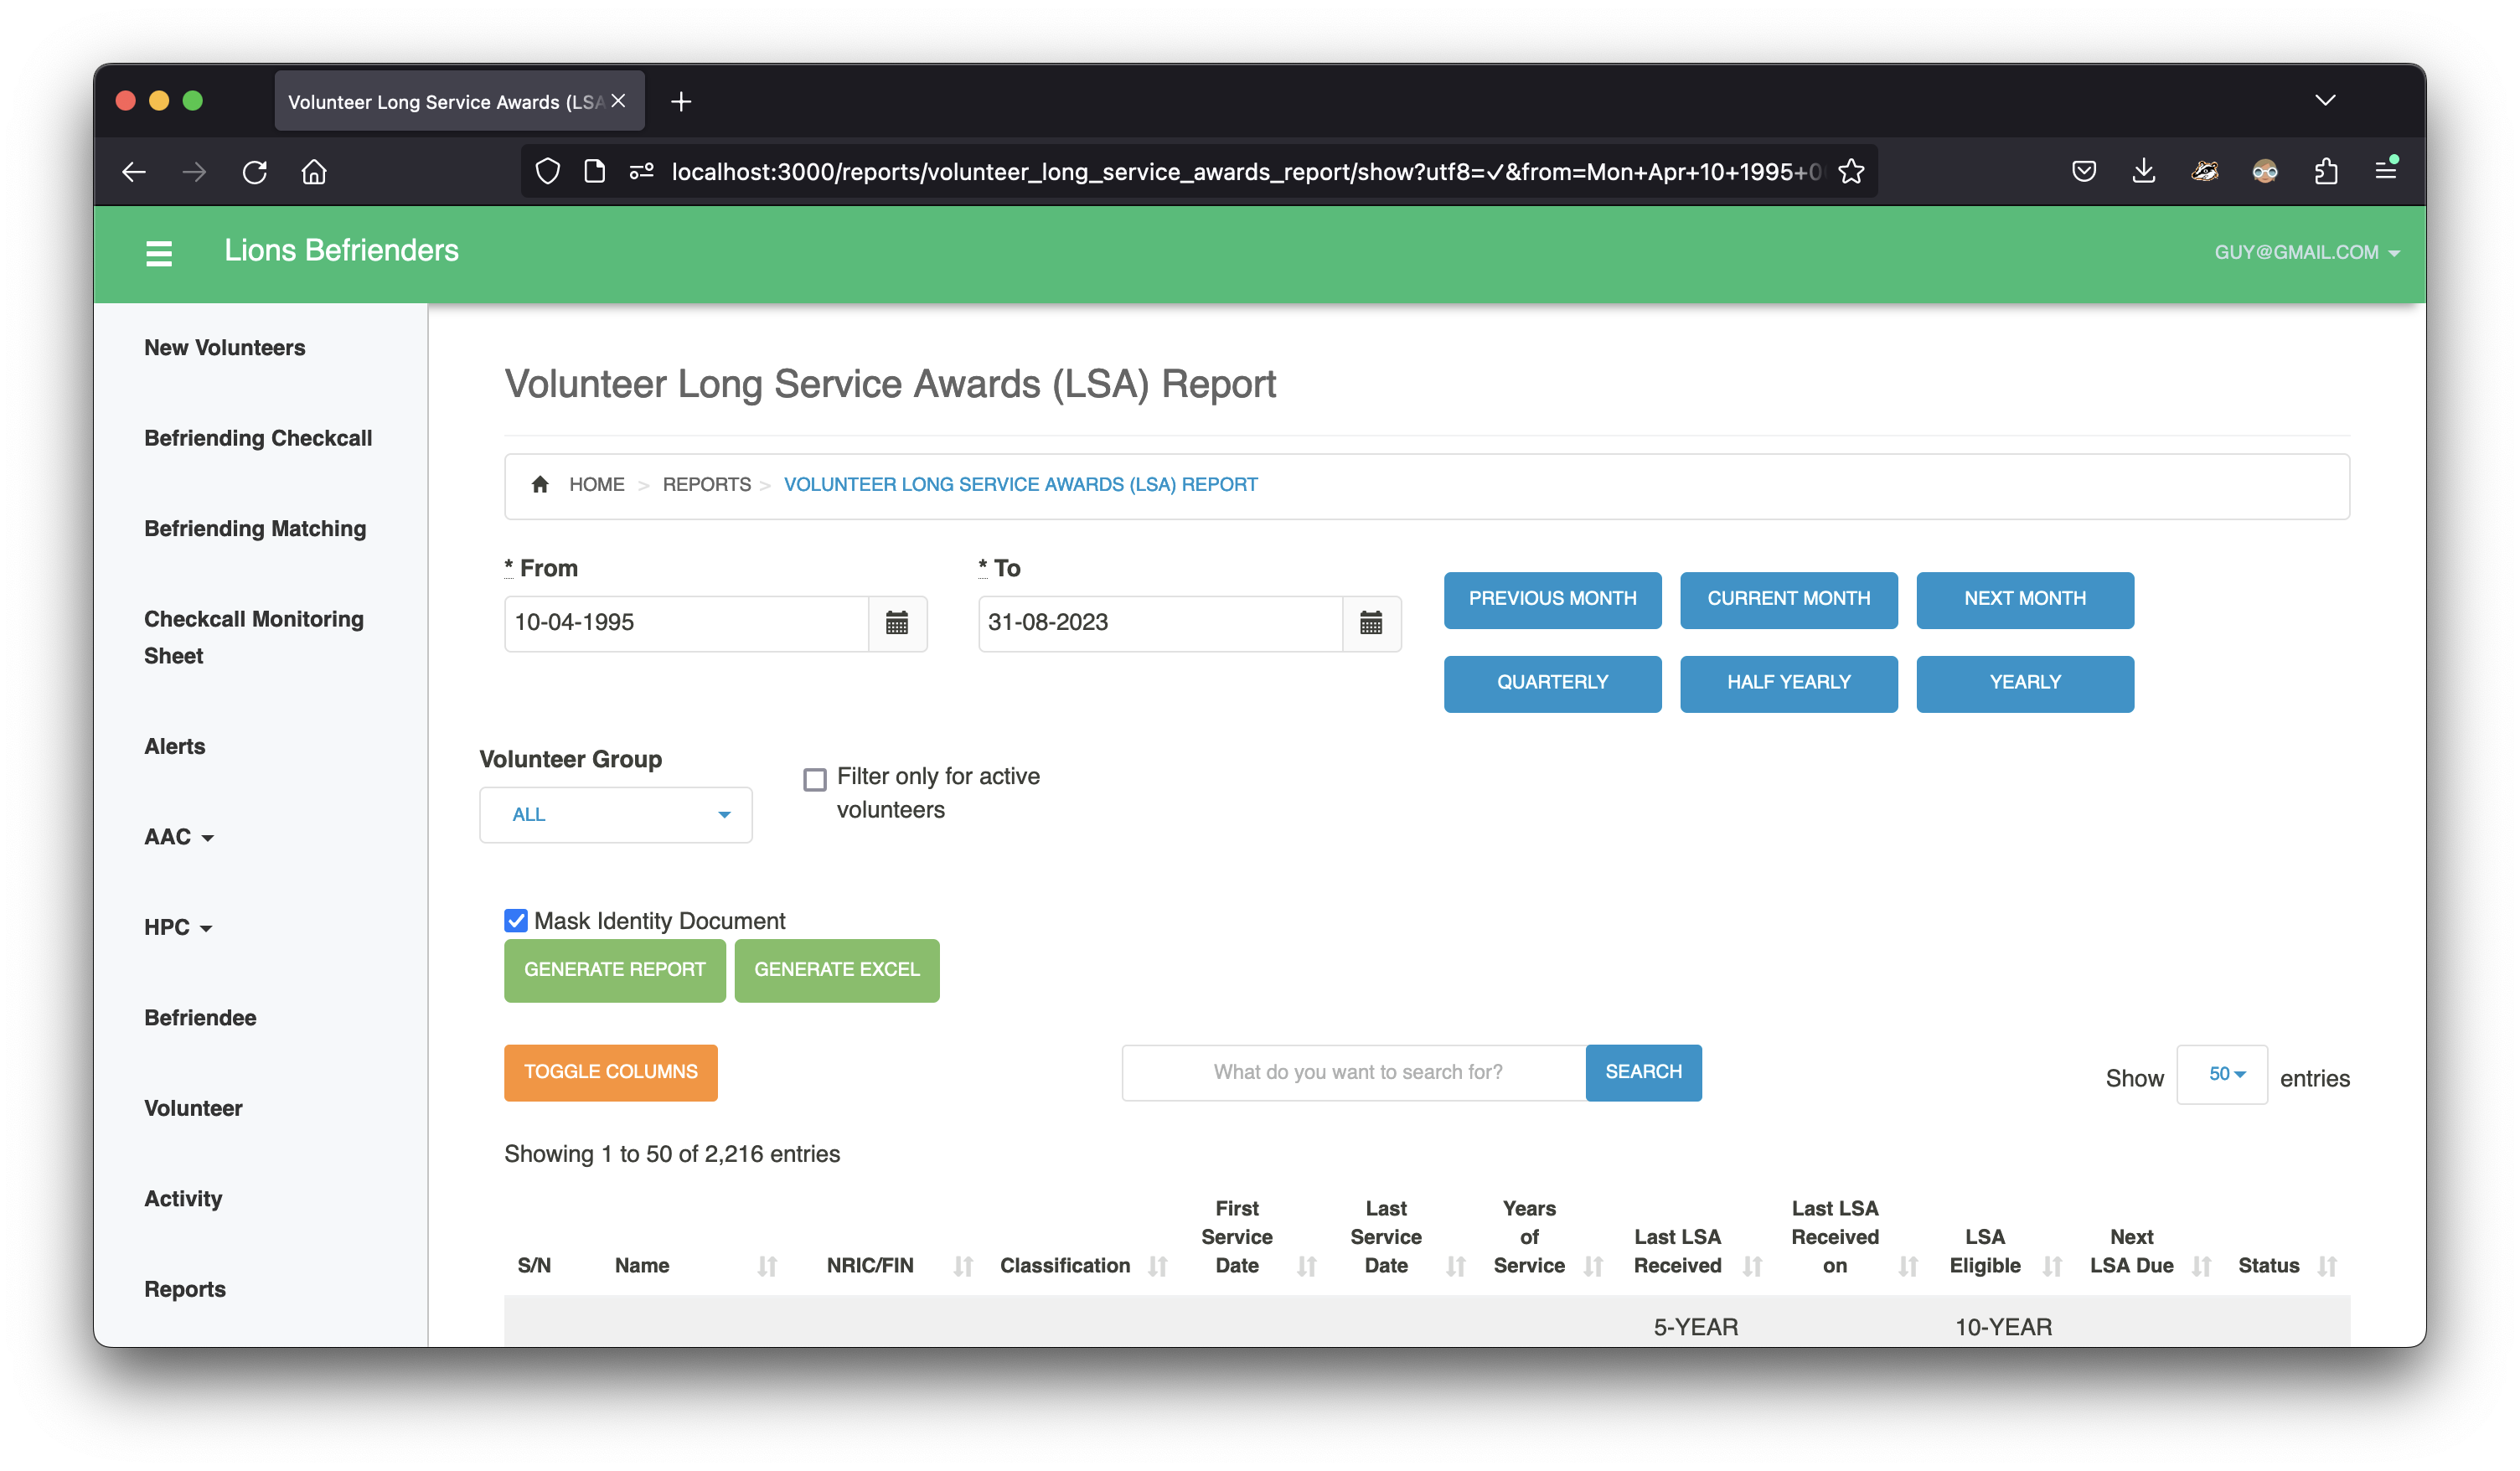The height and width of the screenshot is (1471, 2520).
Task: Sort by First Service Date
Action: click(x=1306, y=1266)
